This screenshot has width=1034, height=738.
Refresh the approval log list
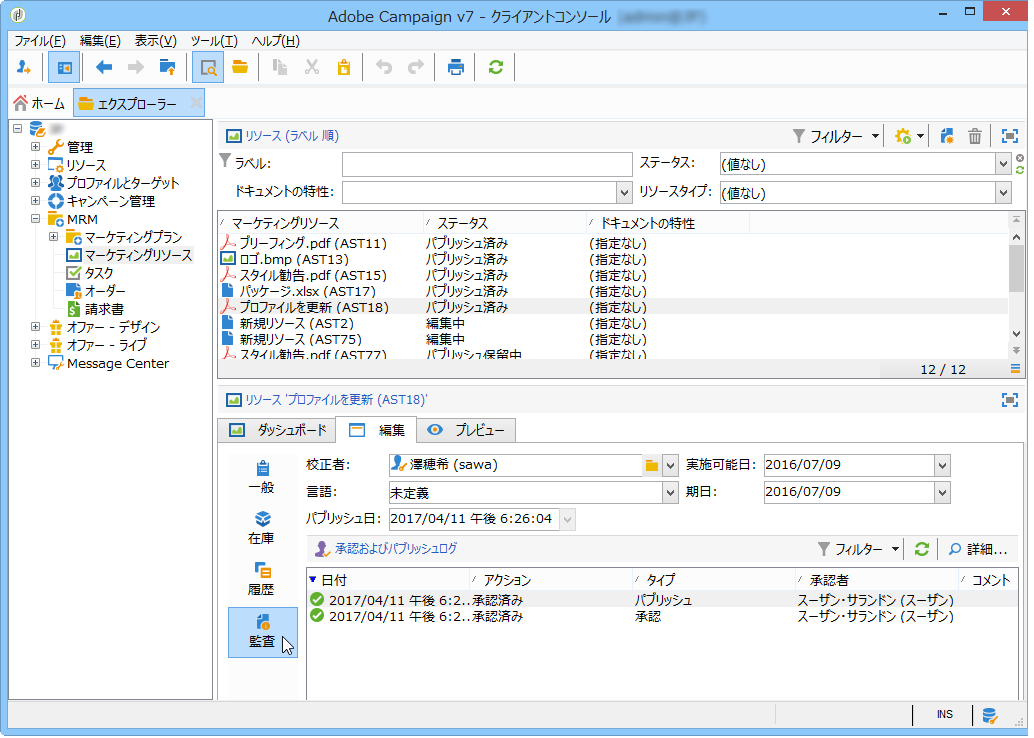point(922,549)
